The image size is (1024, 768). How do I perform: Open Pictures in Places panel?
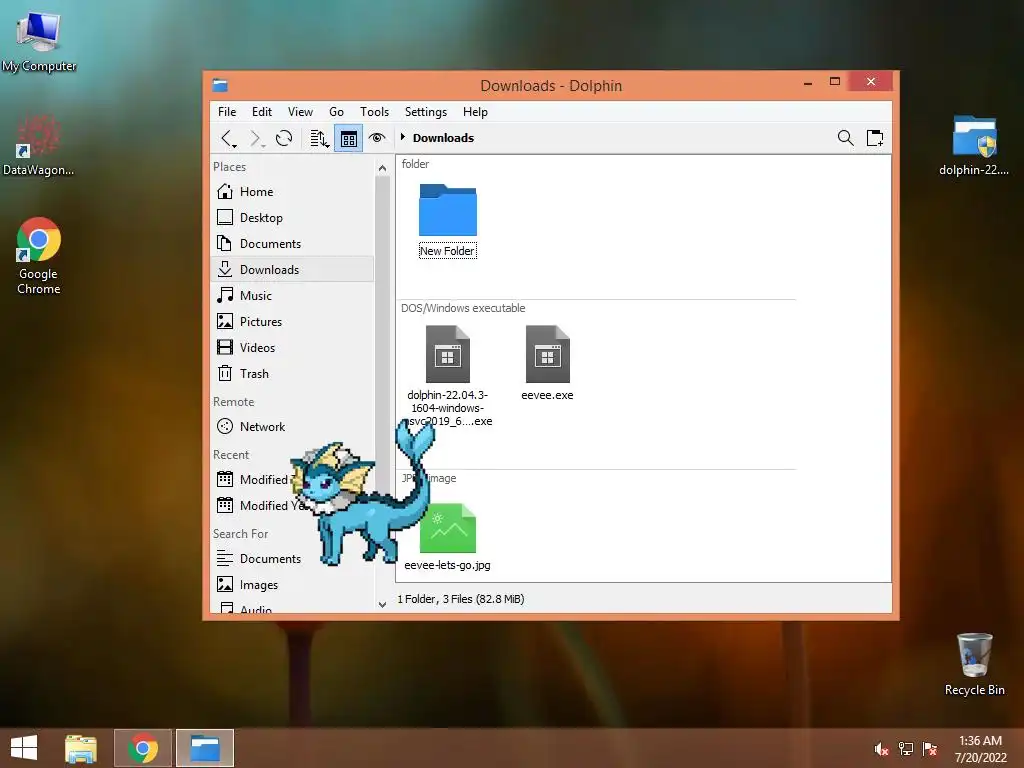tap(293, 322)
